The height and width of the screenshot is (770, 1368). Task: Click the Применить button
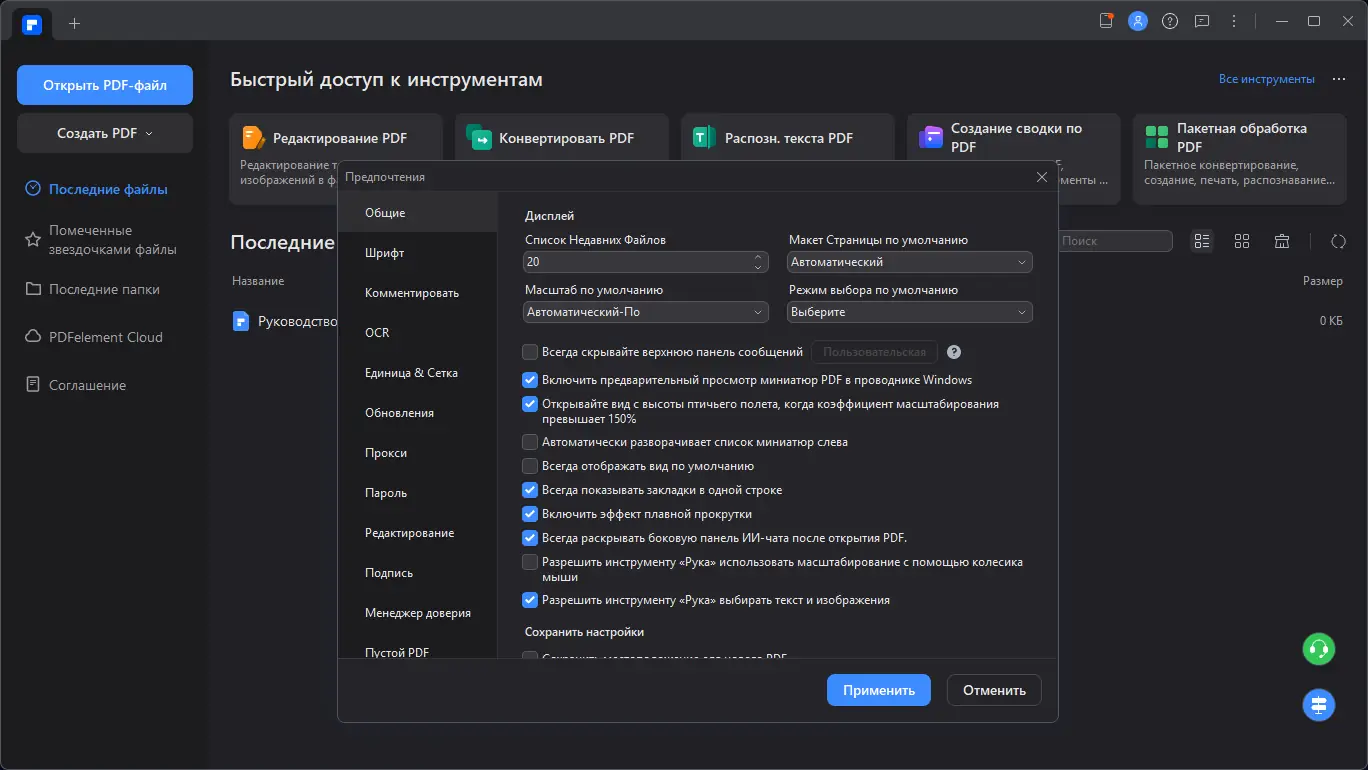point(878,690)
